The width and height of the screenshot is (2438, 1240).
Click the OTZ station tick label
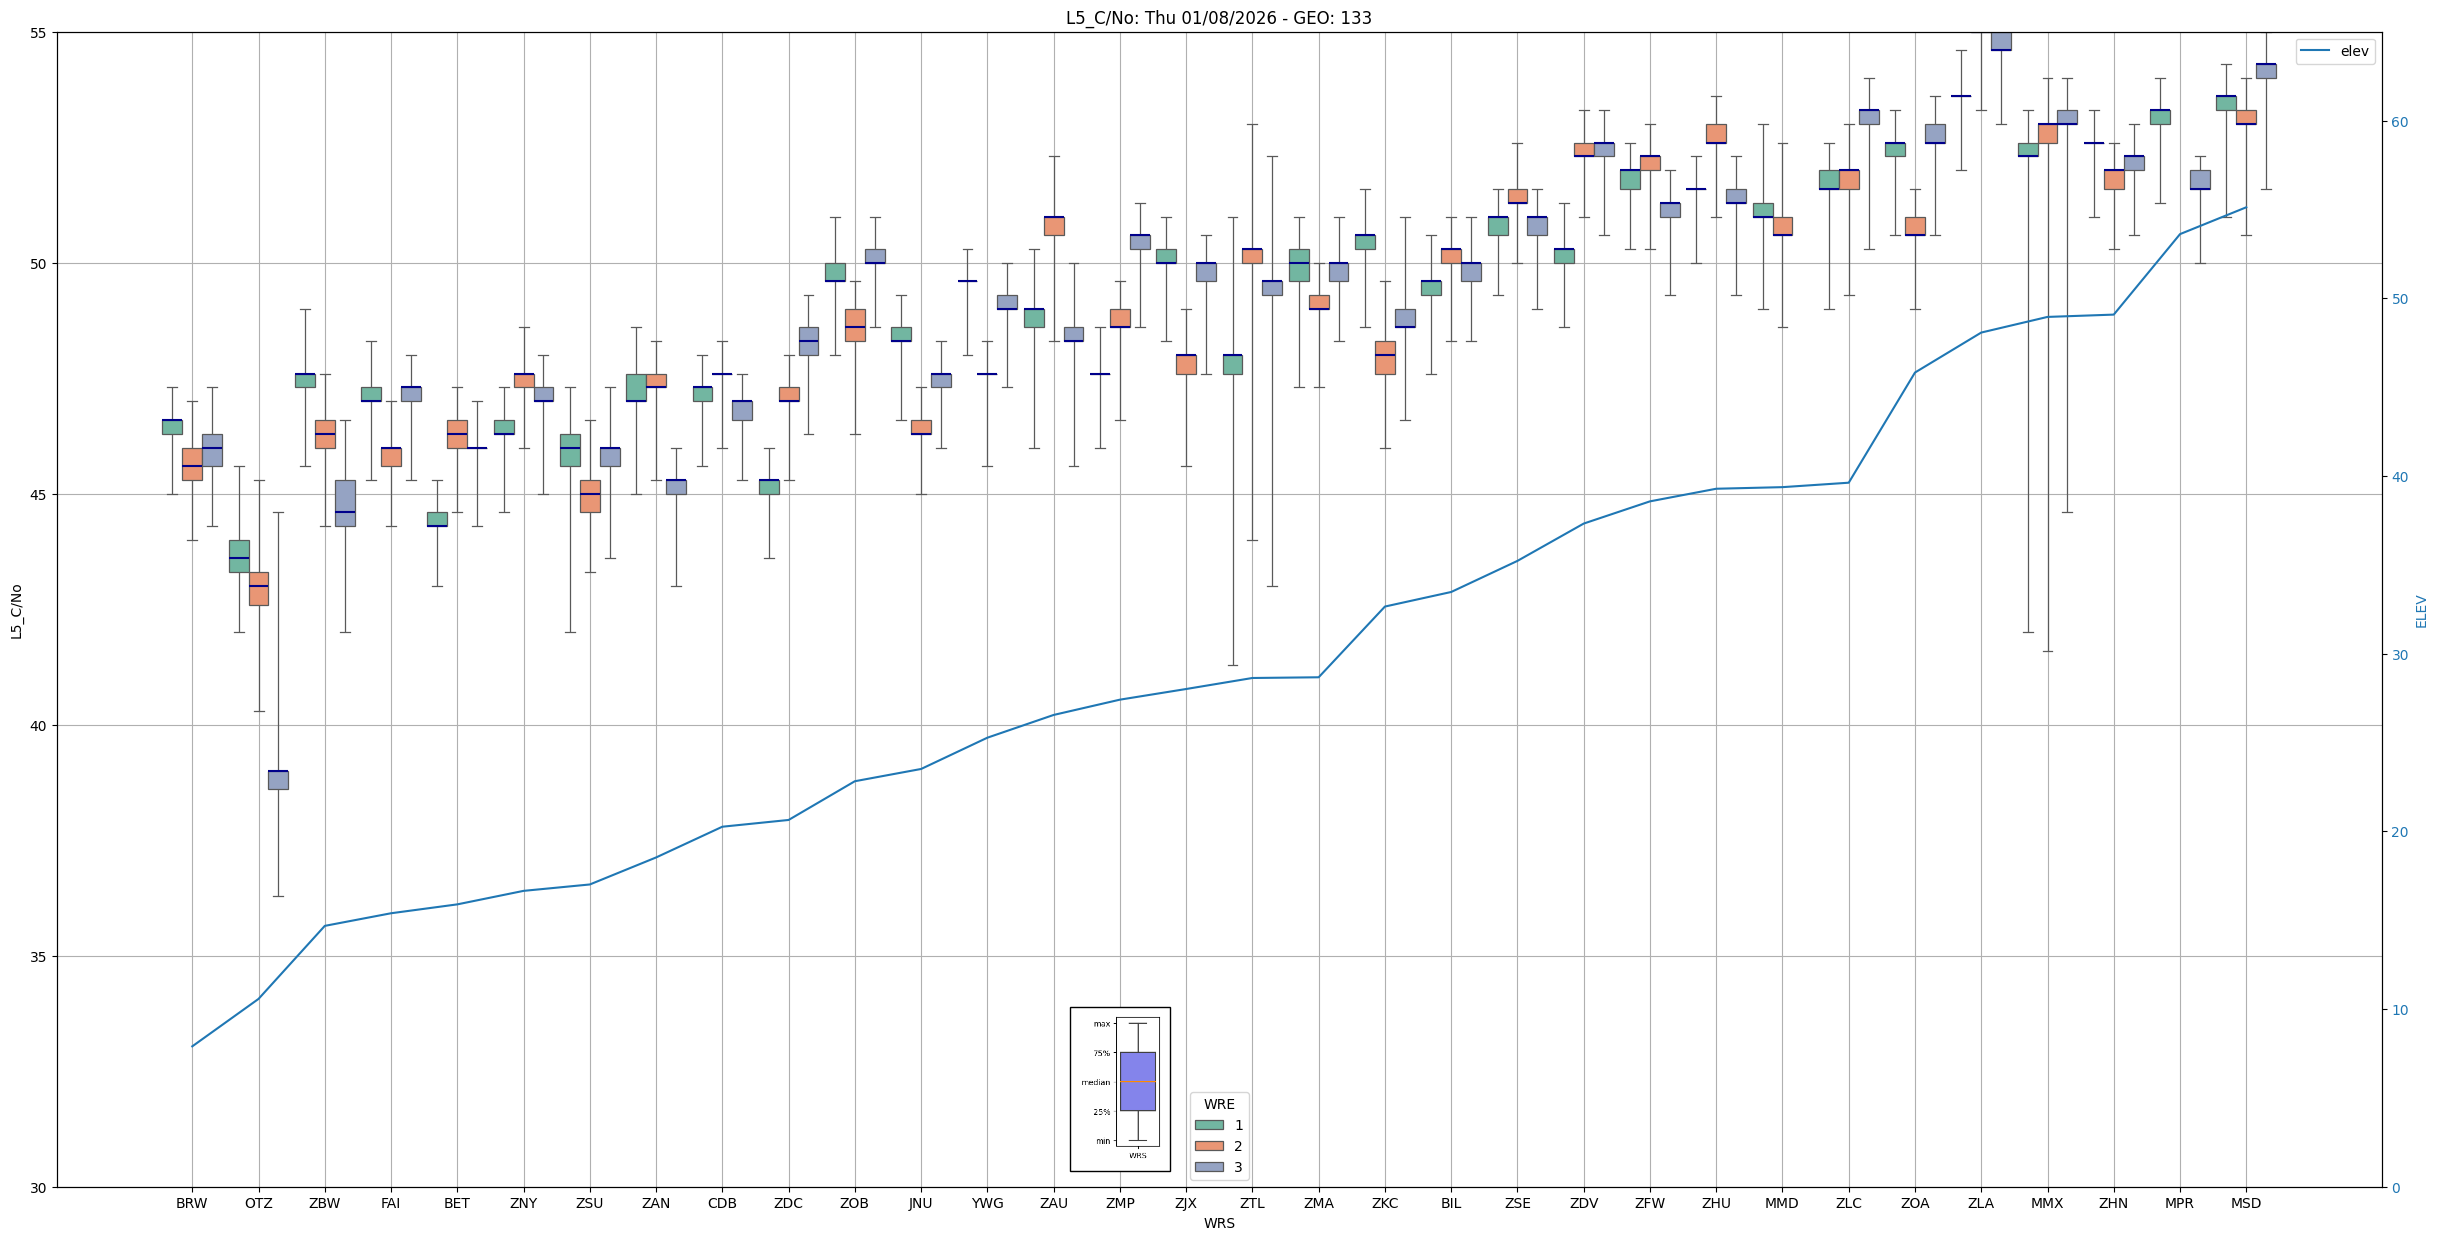(x=258, y=1203)
